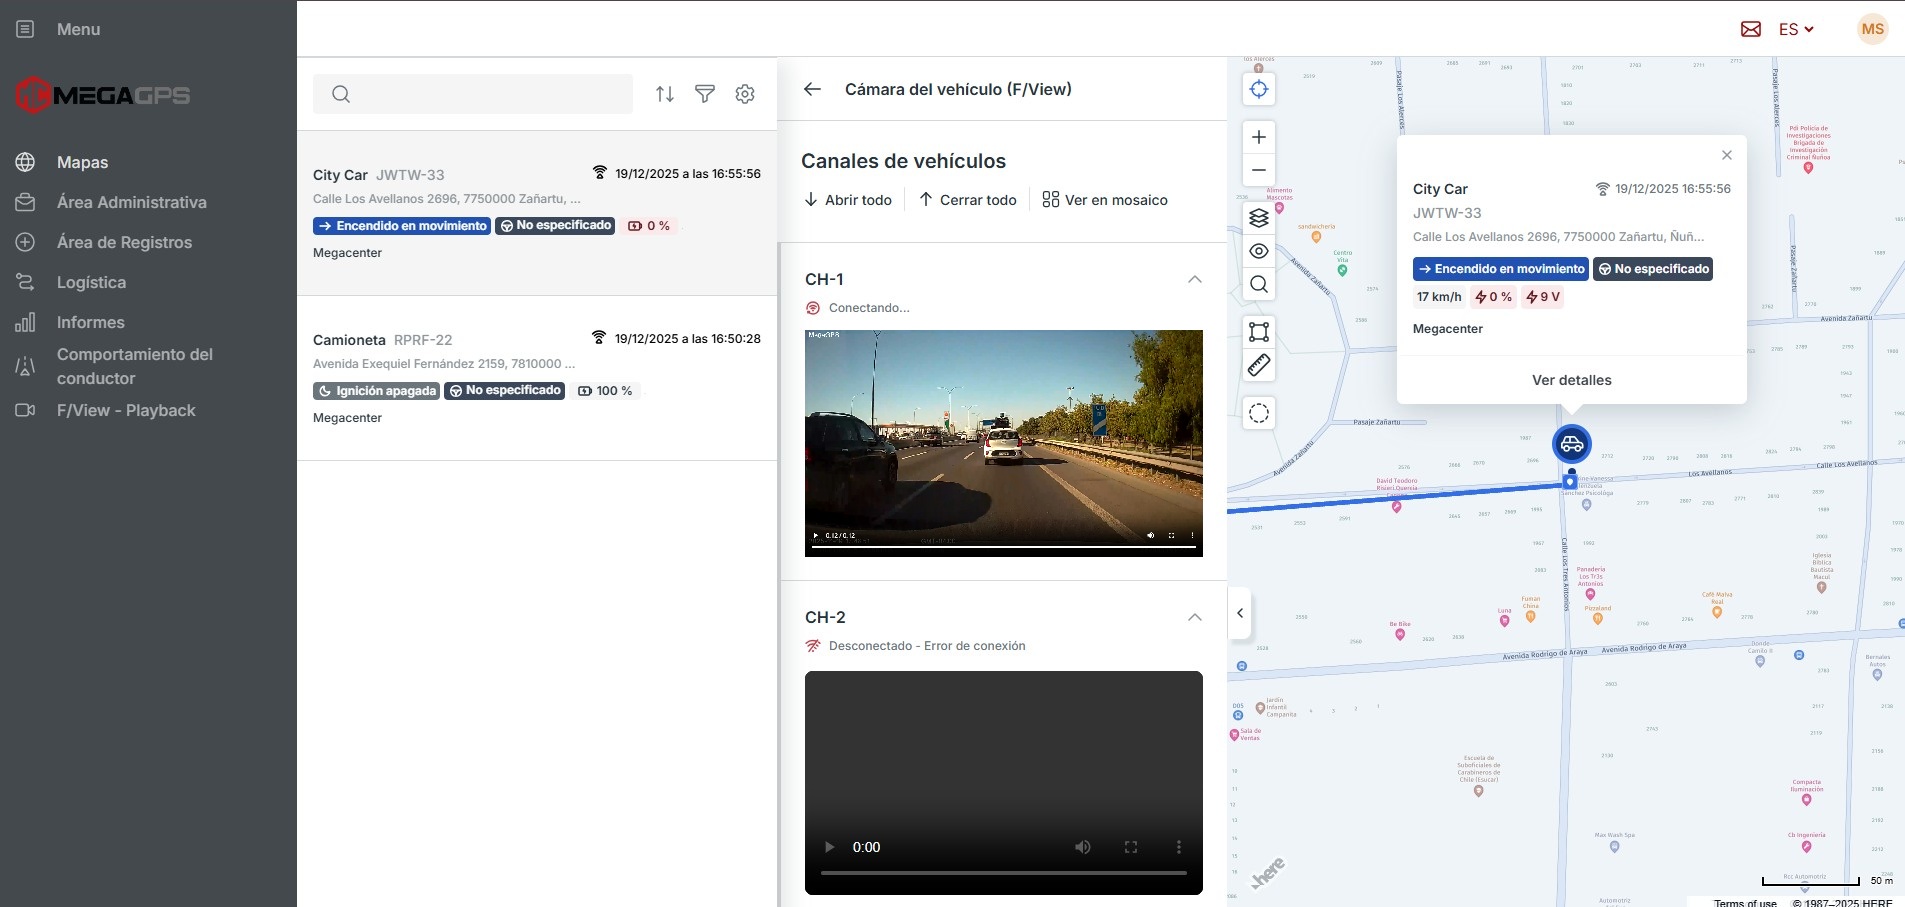1905x907 pixels.
Task: Collapse the CH-2 channel section
Action: [x=1194, y=618]
